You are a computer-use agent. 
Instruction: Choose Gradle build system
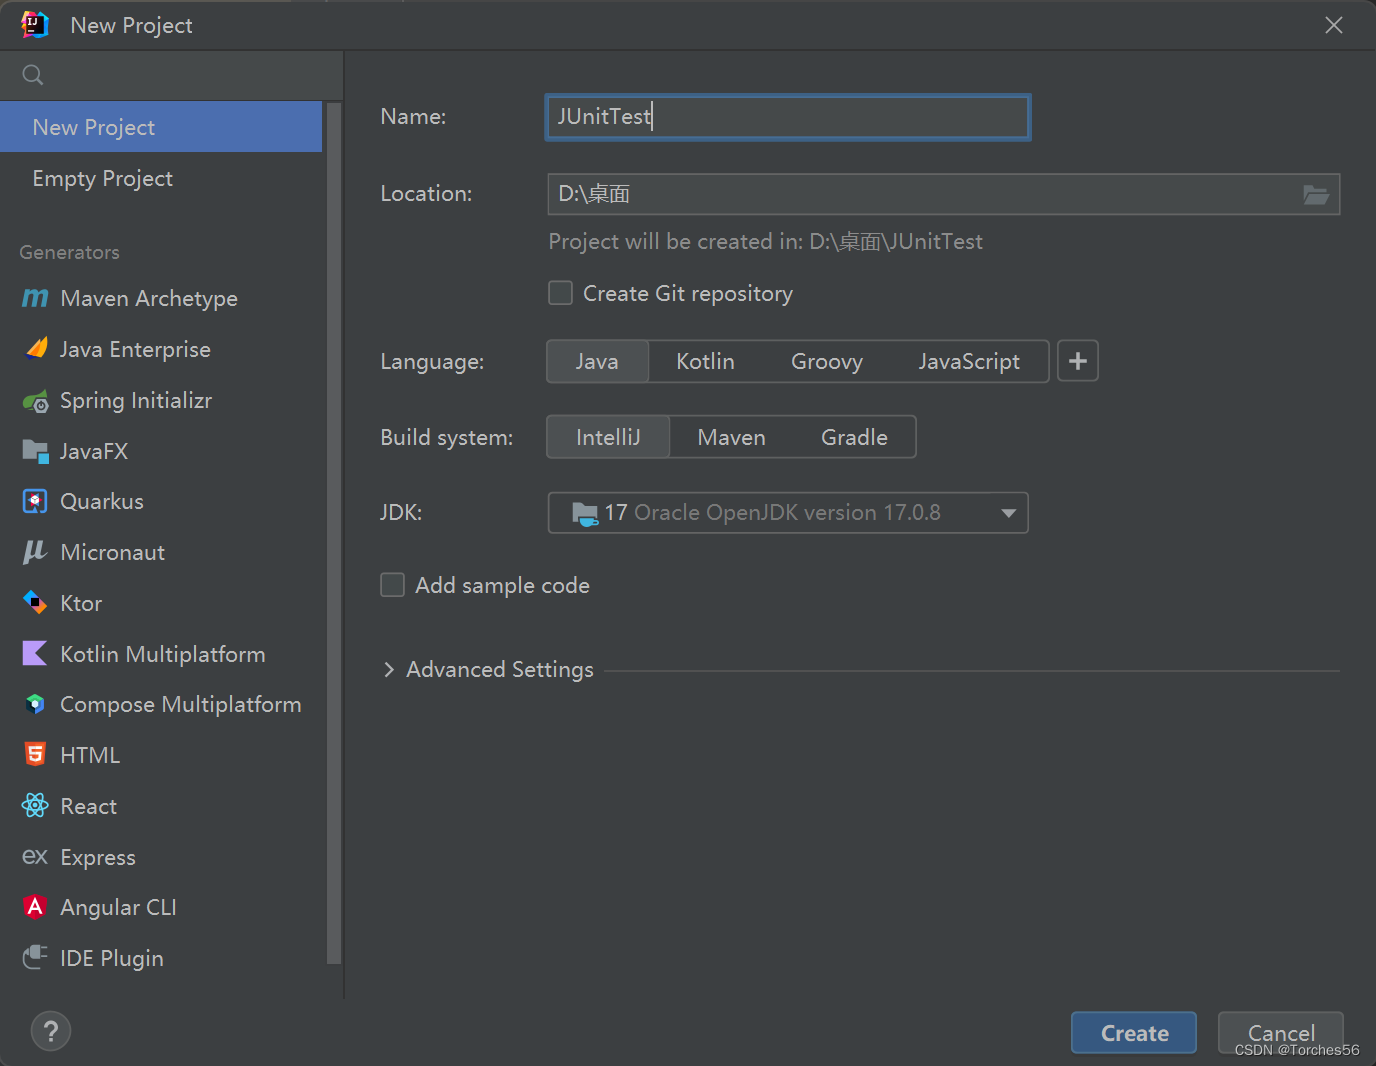[x=854, y=437]
